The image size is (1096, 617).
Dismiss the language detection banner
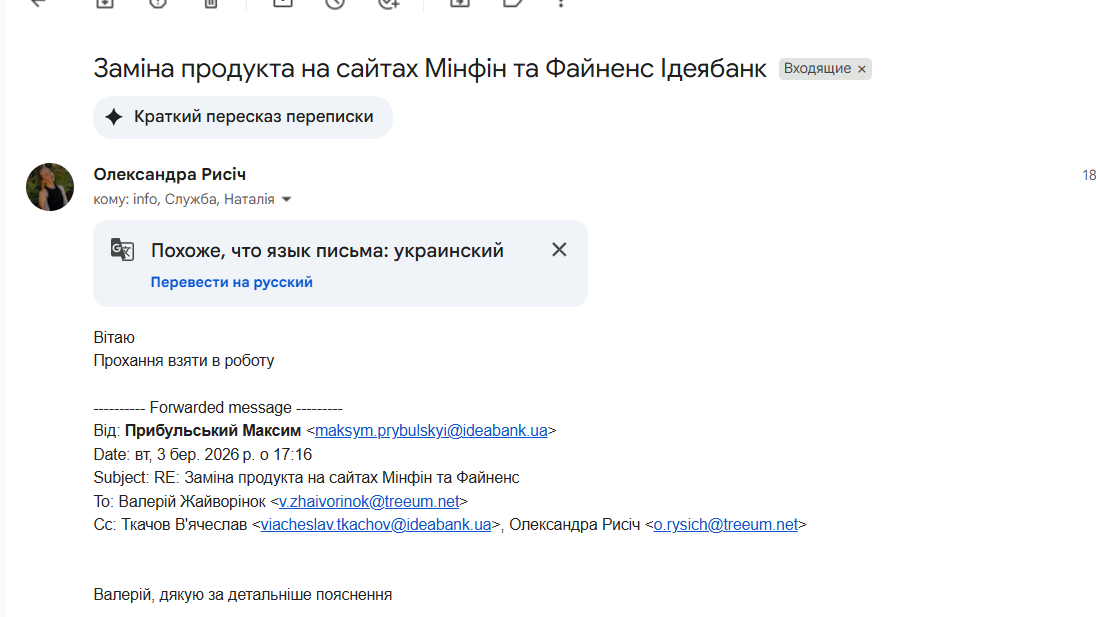click(559, 250)
